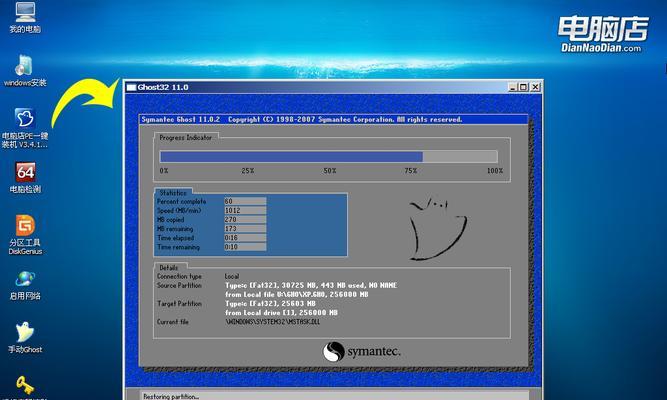Click the Current file path MSTASK.DLL

click(273, 322)
